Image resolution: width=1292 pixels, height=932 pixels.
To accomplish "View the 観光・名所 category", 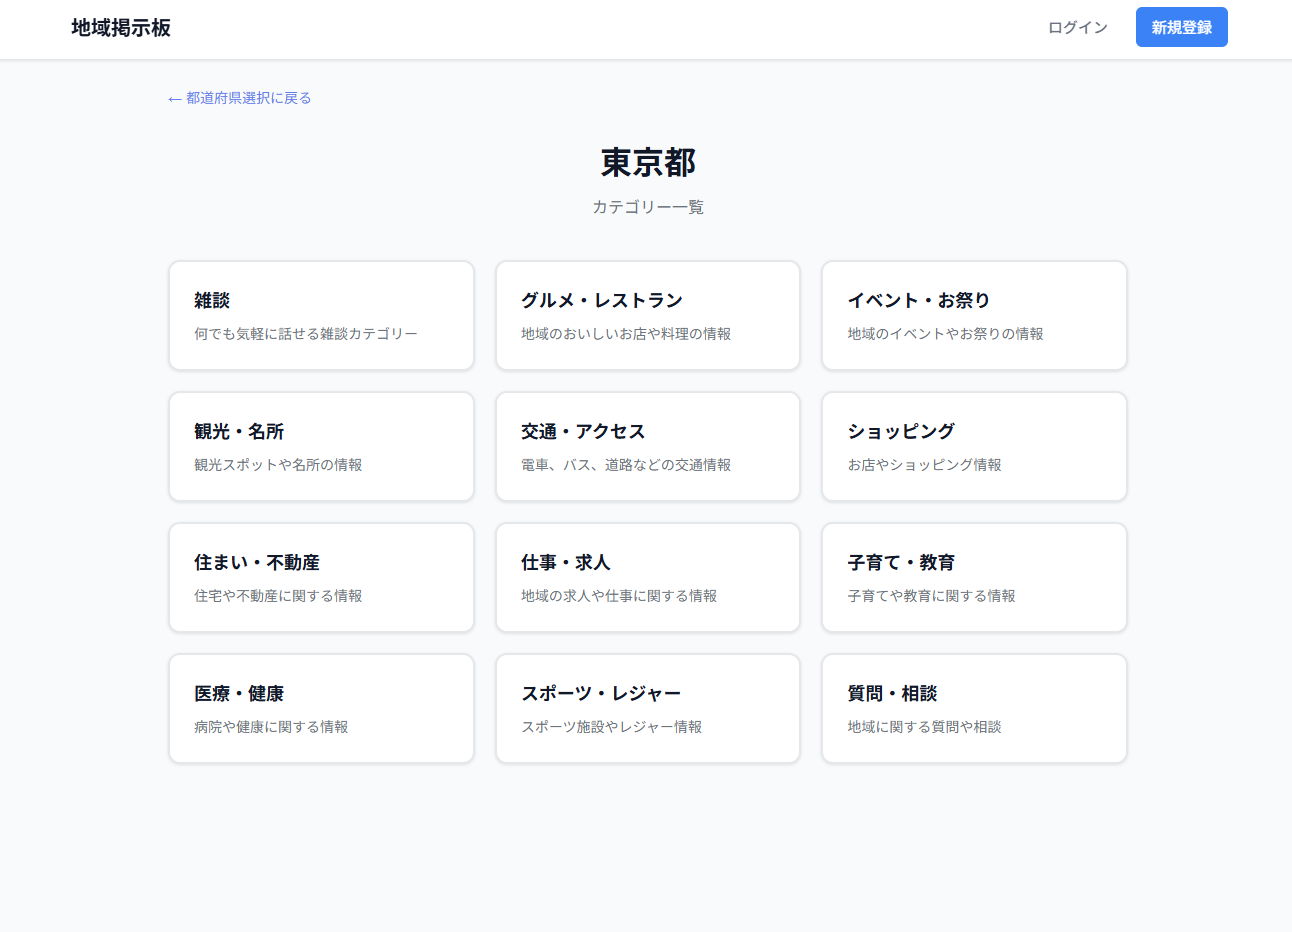I will point(320,446).
